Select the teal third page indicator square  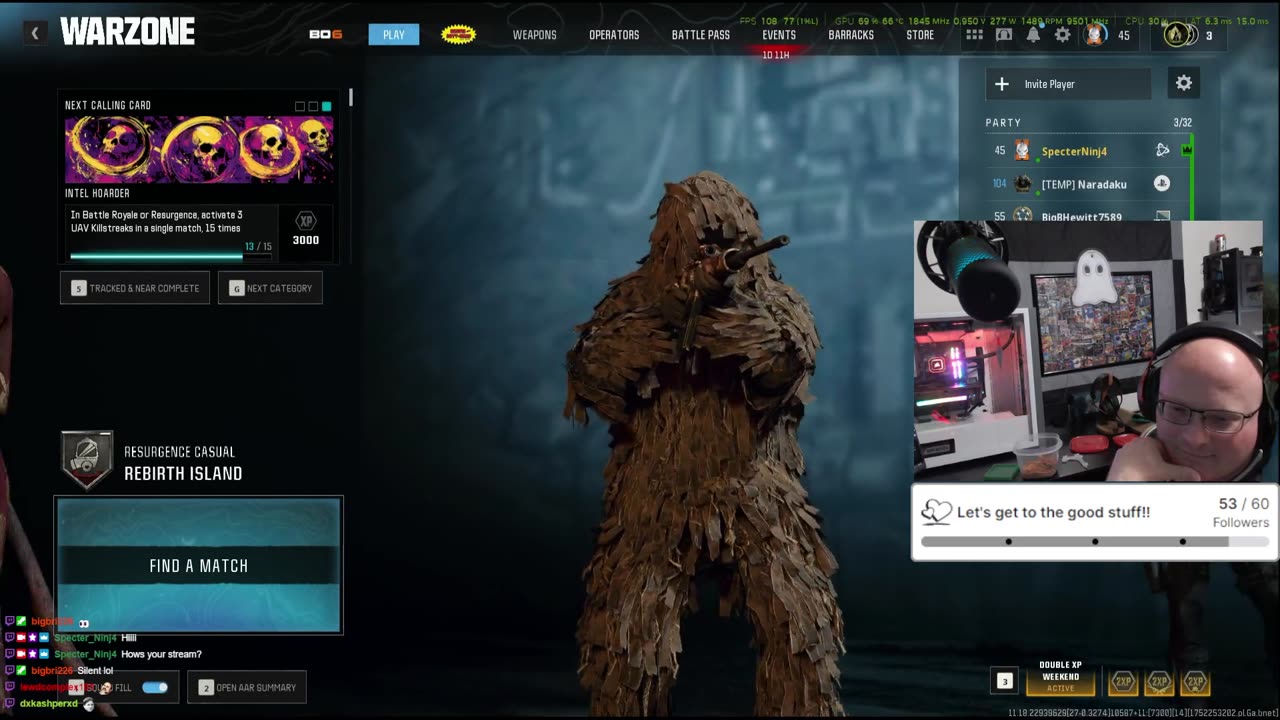[x=326, y=106]
